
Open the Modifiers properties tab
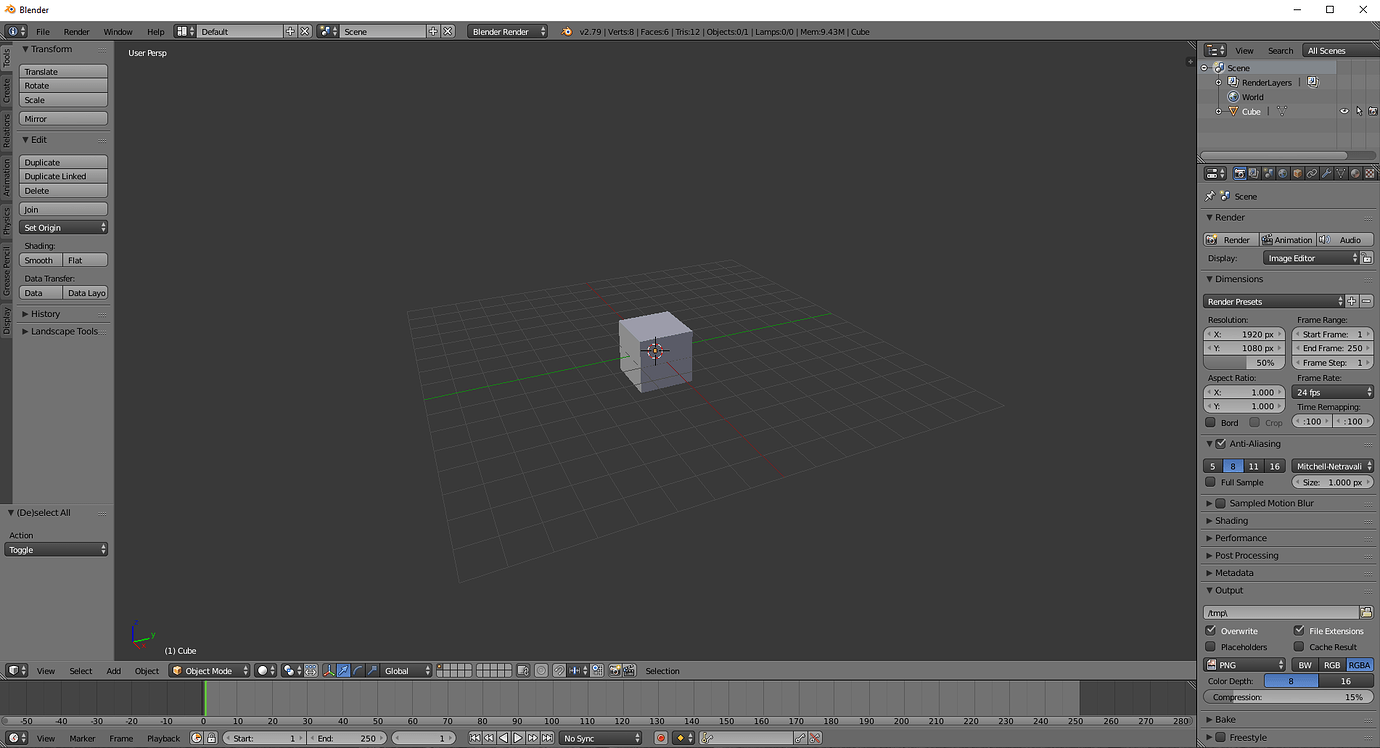[x=1328, y=172]
